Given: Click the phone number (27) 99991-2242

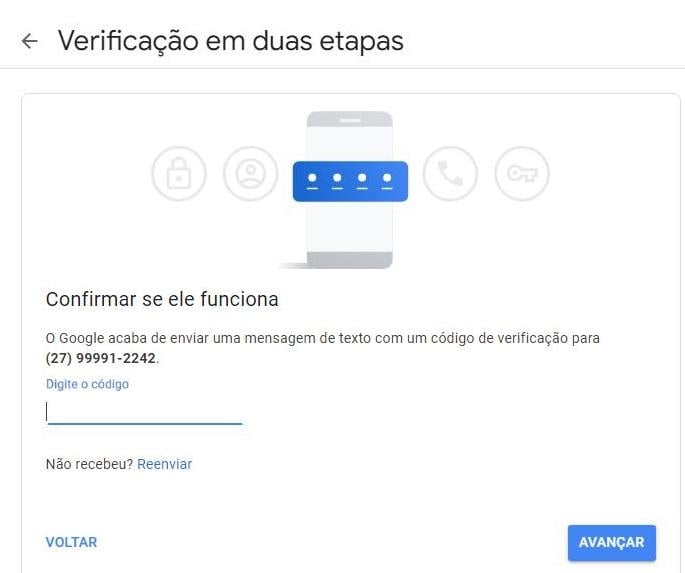Looking at the screenshot, I should point(101,358).
